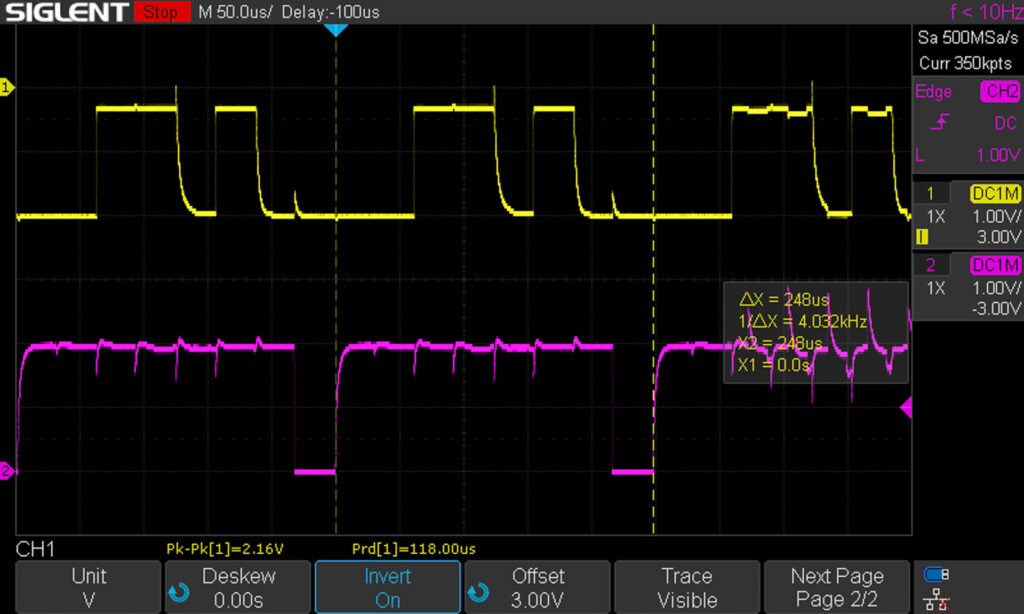The width and height of the screenshot is (1024, 614).
Task: Click the magenta trigger level arrow
Action: tap(906, 408)
